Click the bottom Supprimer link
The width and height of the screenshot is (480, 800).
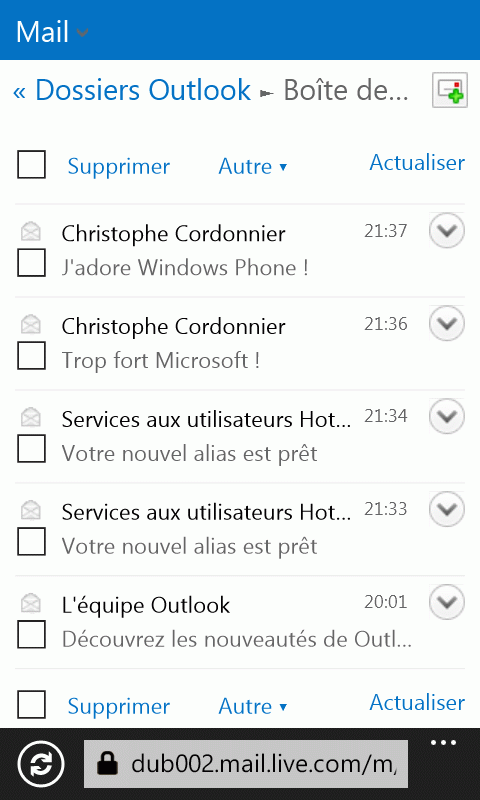click(119, 706)
